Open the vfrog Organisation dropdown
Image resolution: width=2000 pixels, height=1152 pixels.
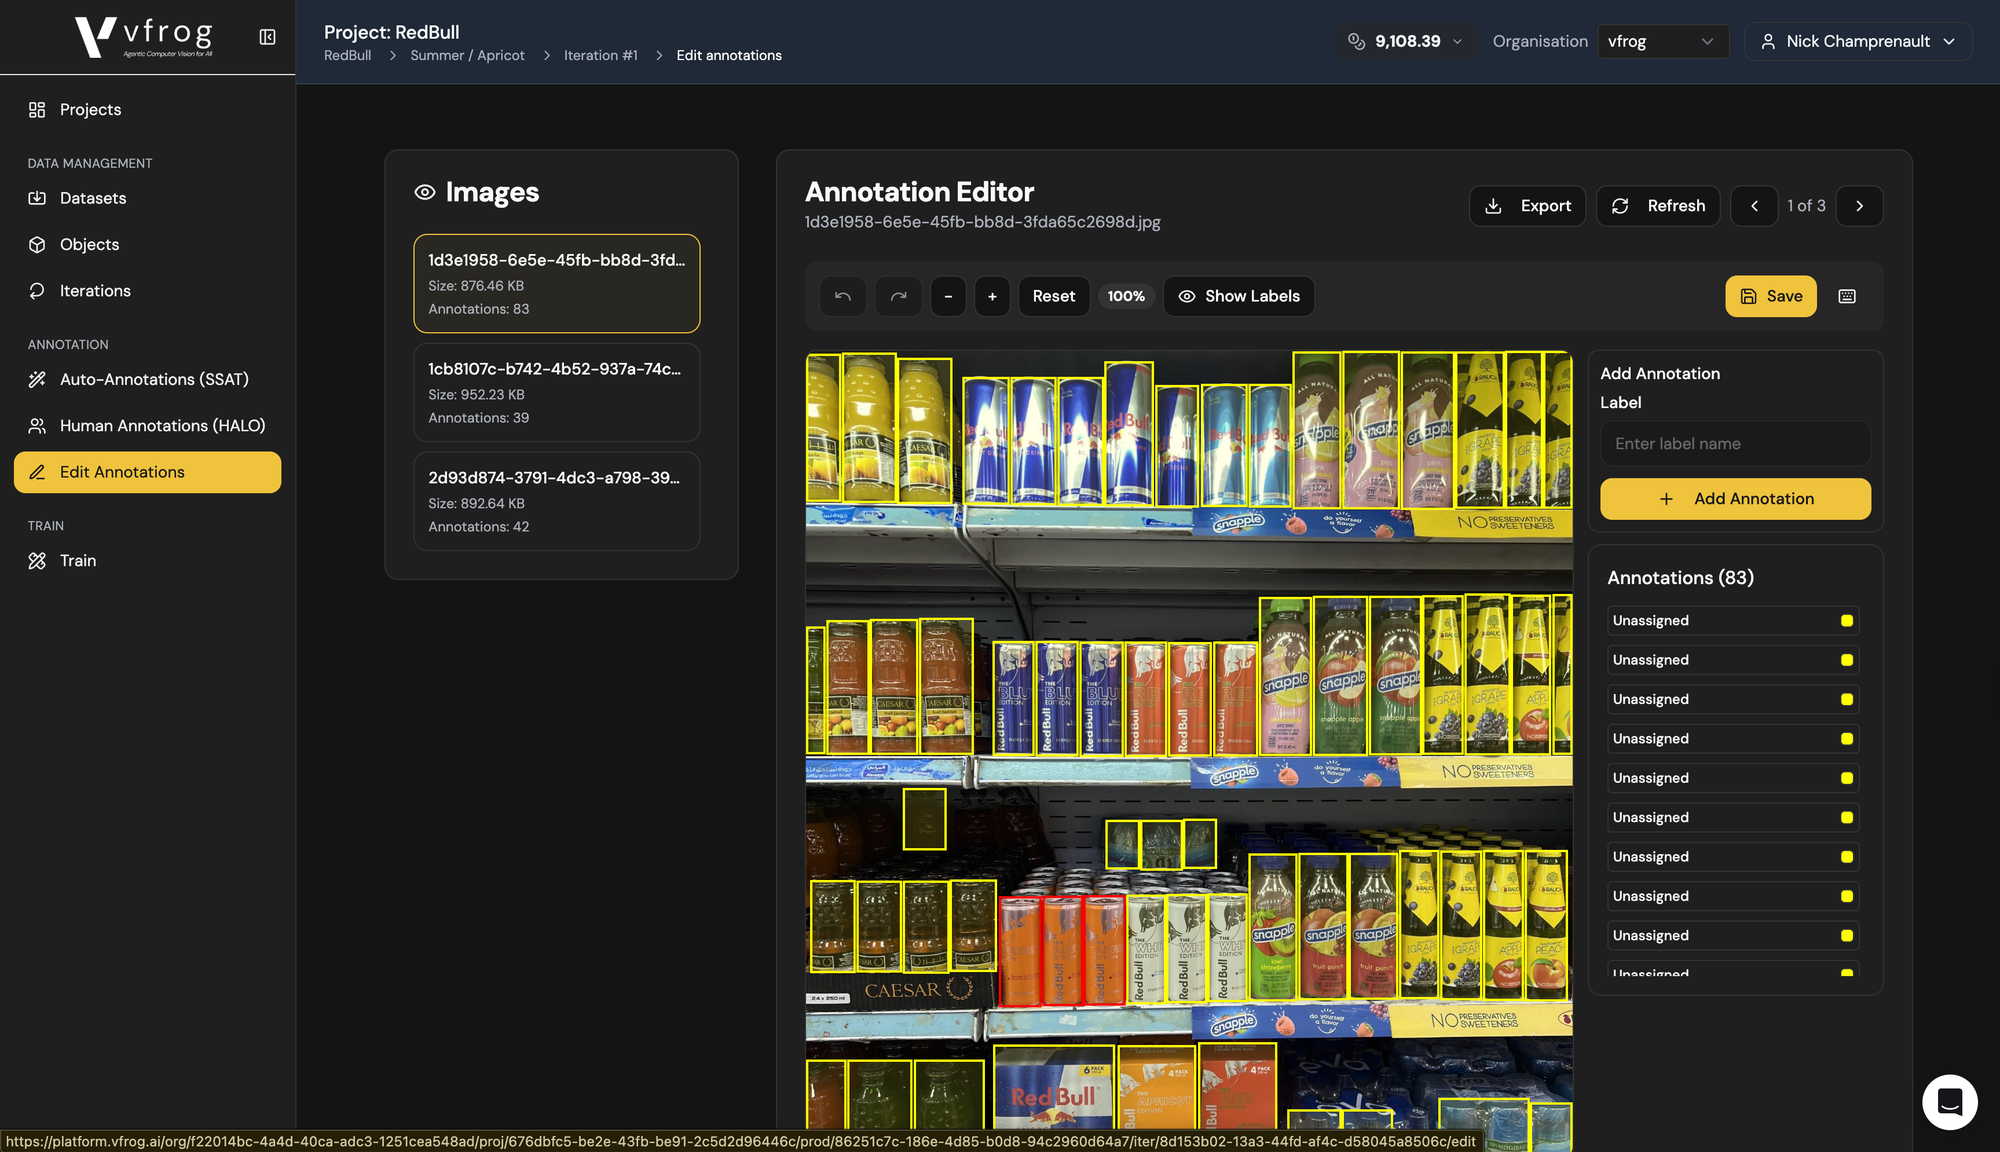click(x=1661, y=41)
